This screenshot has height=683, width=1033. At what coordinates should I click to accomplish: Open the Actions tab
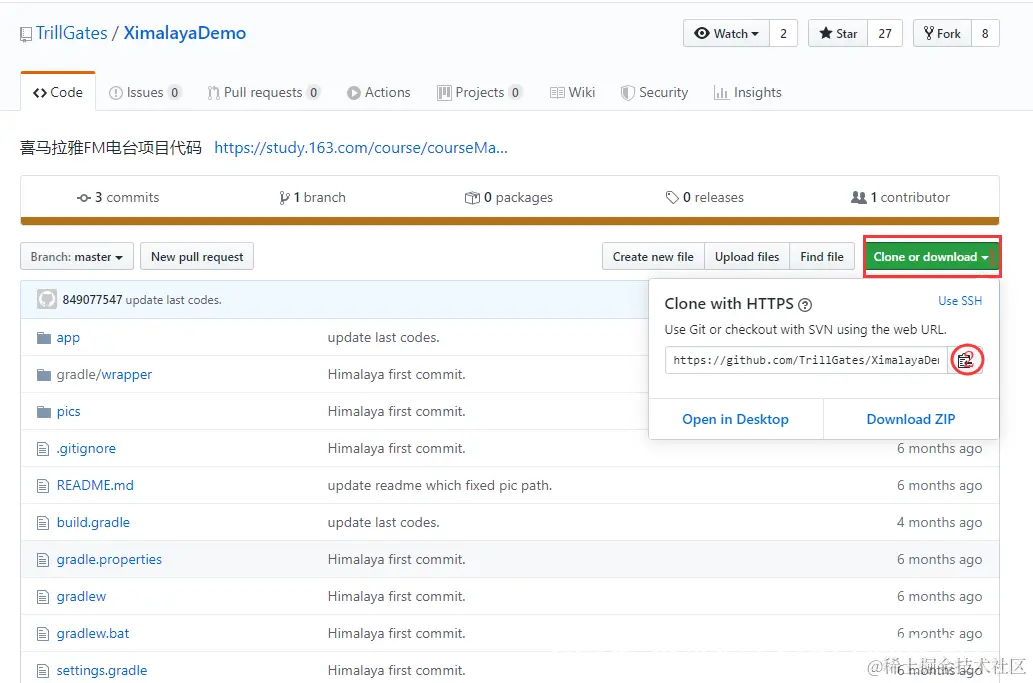[379, 92]
